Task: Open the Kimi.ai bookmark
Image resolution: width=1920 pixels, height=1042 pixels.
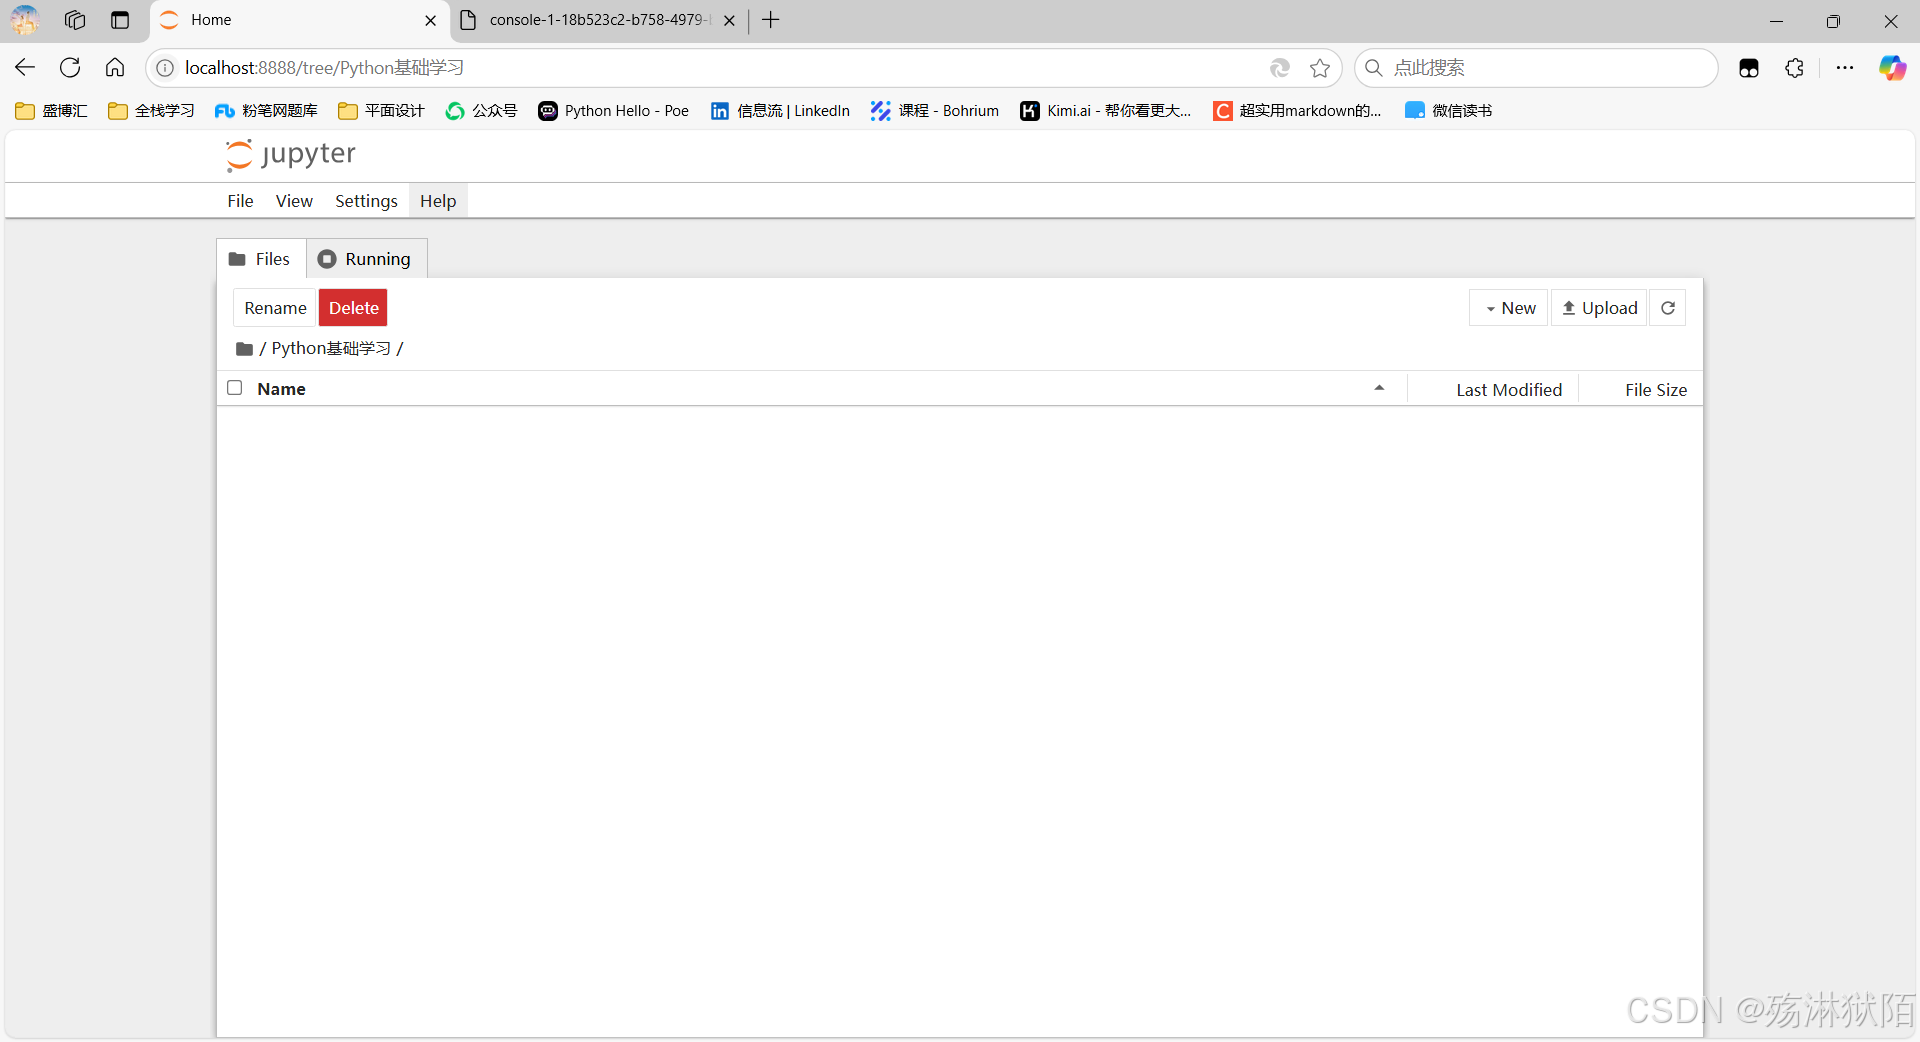Action: point(1105,111)
